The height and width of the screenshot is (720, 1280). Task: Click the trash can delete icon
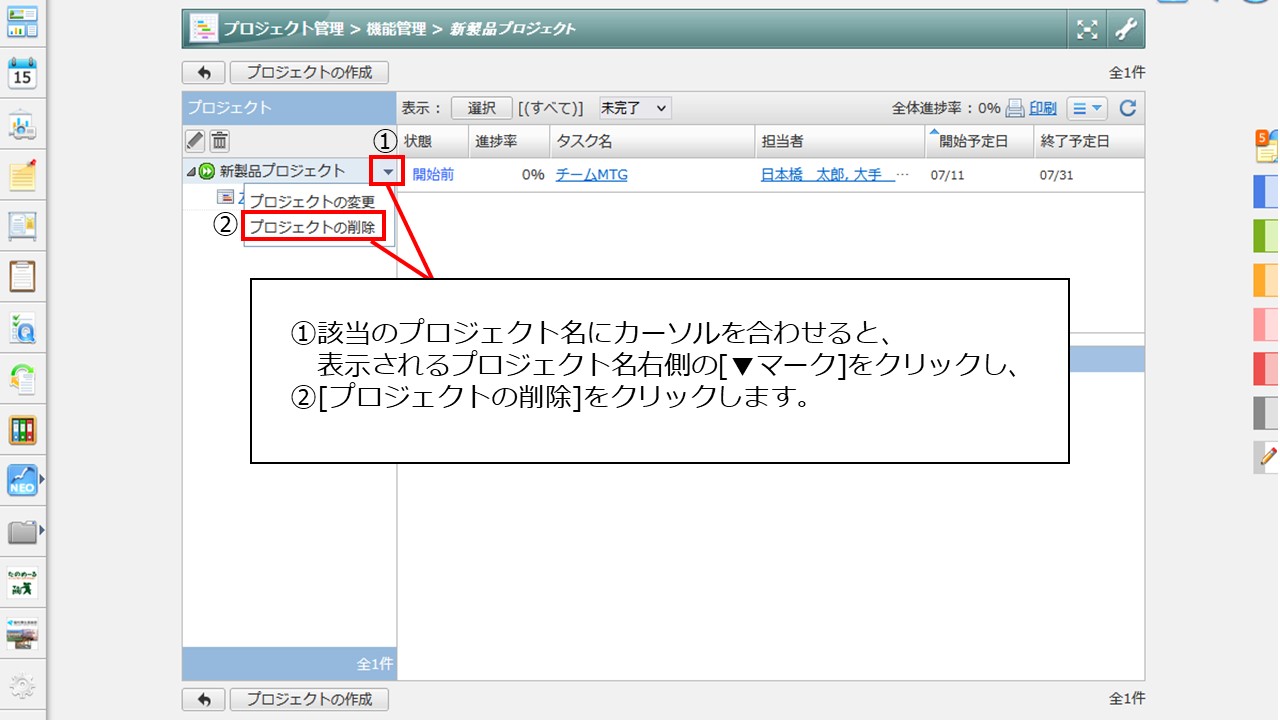[x=219, y=141]
